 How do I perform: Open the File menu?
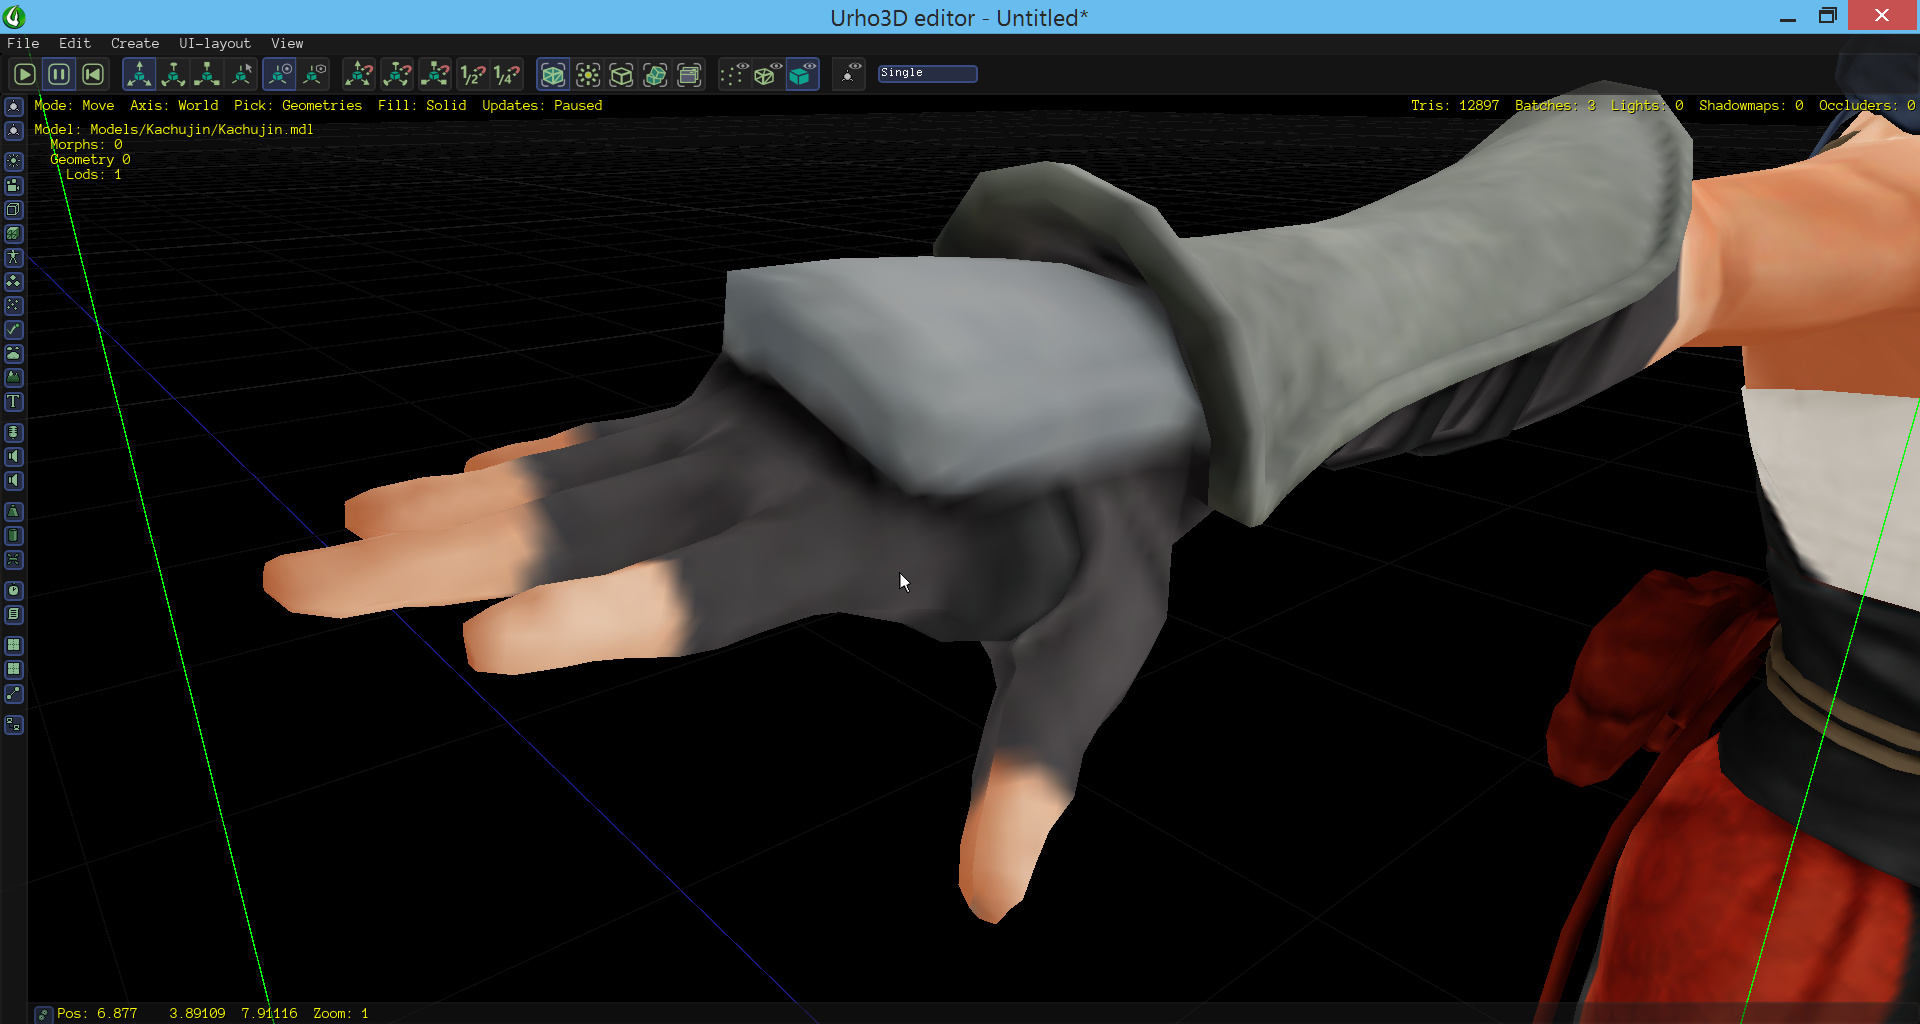click(23, 43)
